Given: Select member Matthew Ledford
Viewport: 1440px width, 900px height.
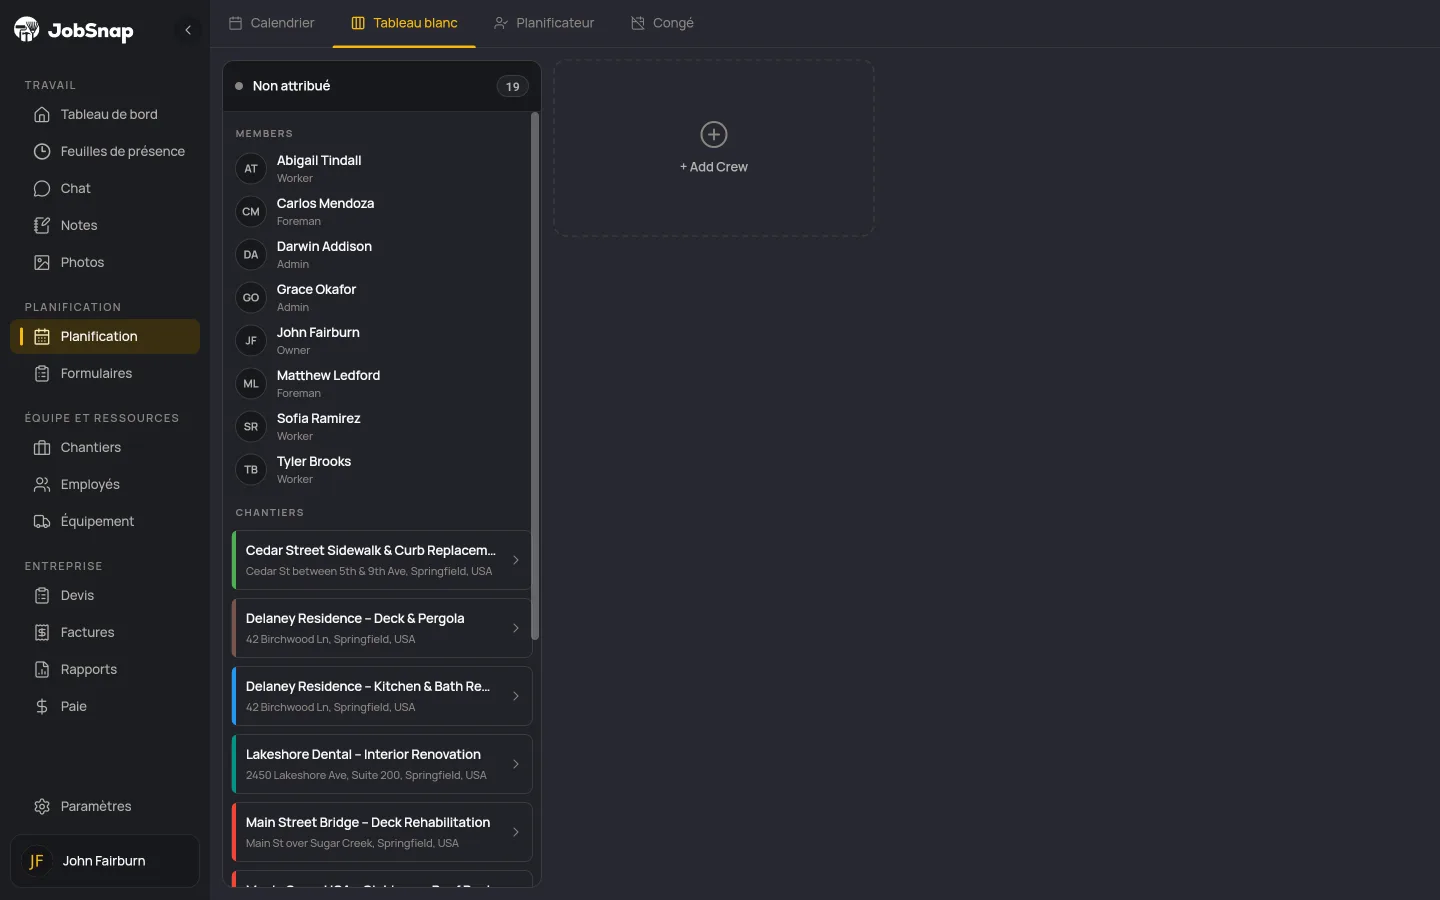Looking at the screenshot, I should click(x=380, y=383).
